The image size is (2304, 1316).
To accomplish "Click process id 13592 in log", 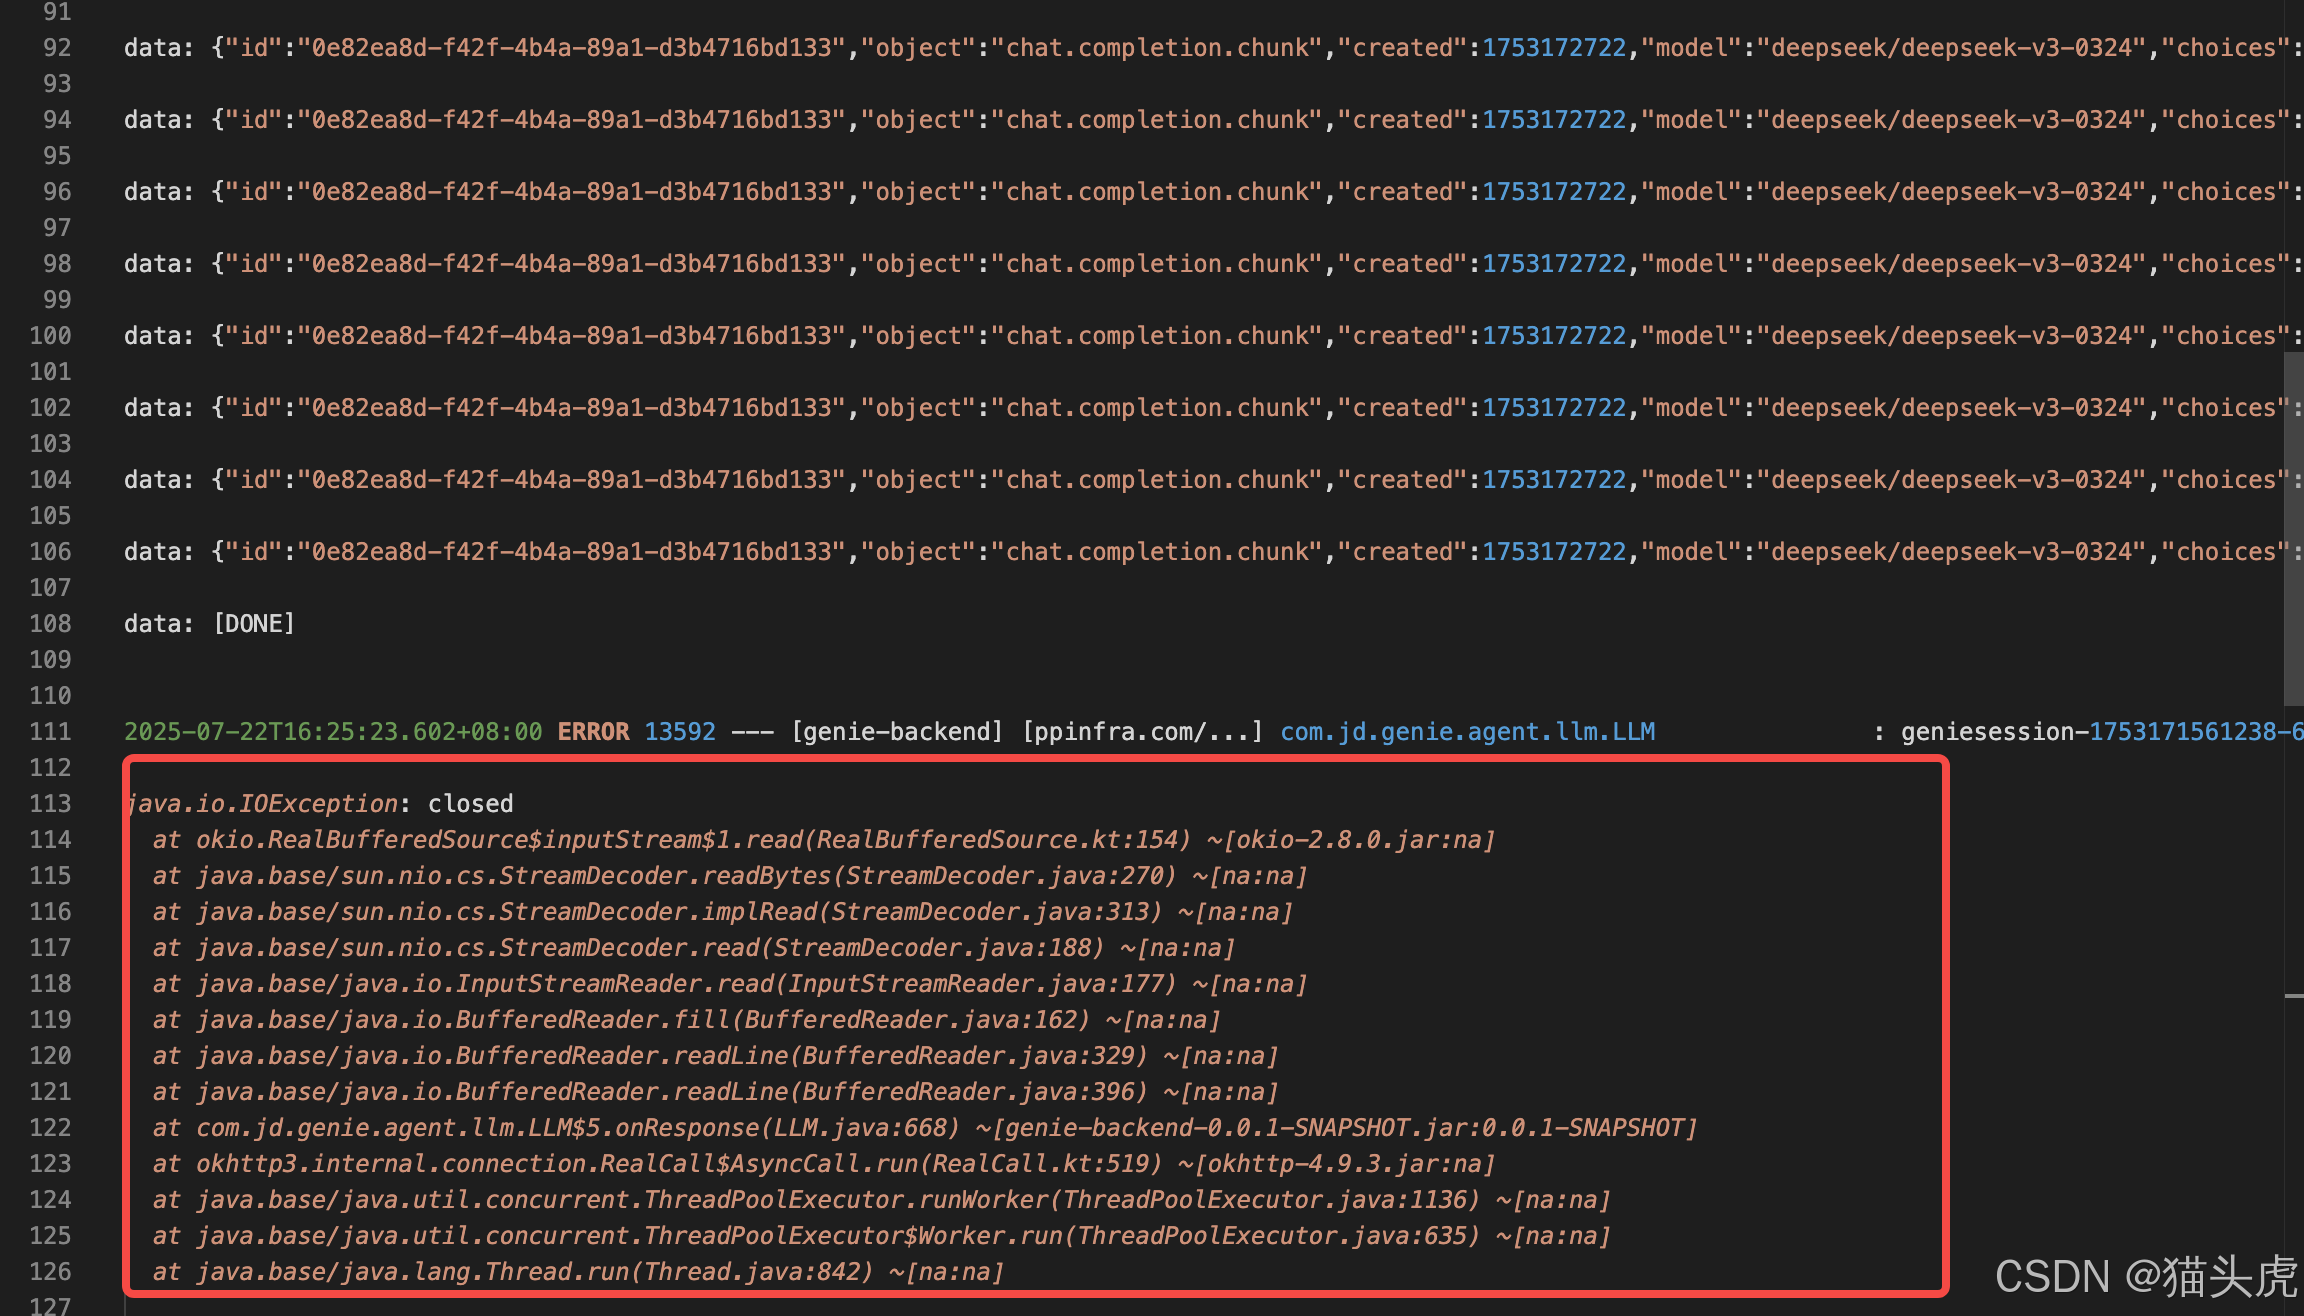I will pos(680,732).
